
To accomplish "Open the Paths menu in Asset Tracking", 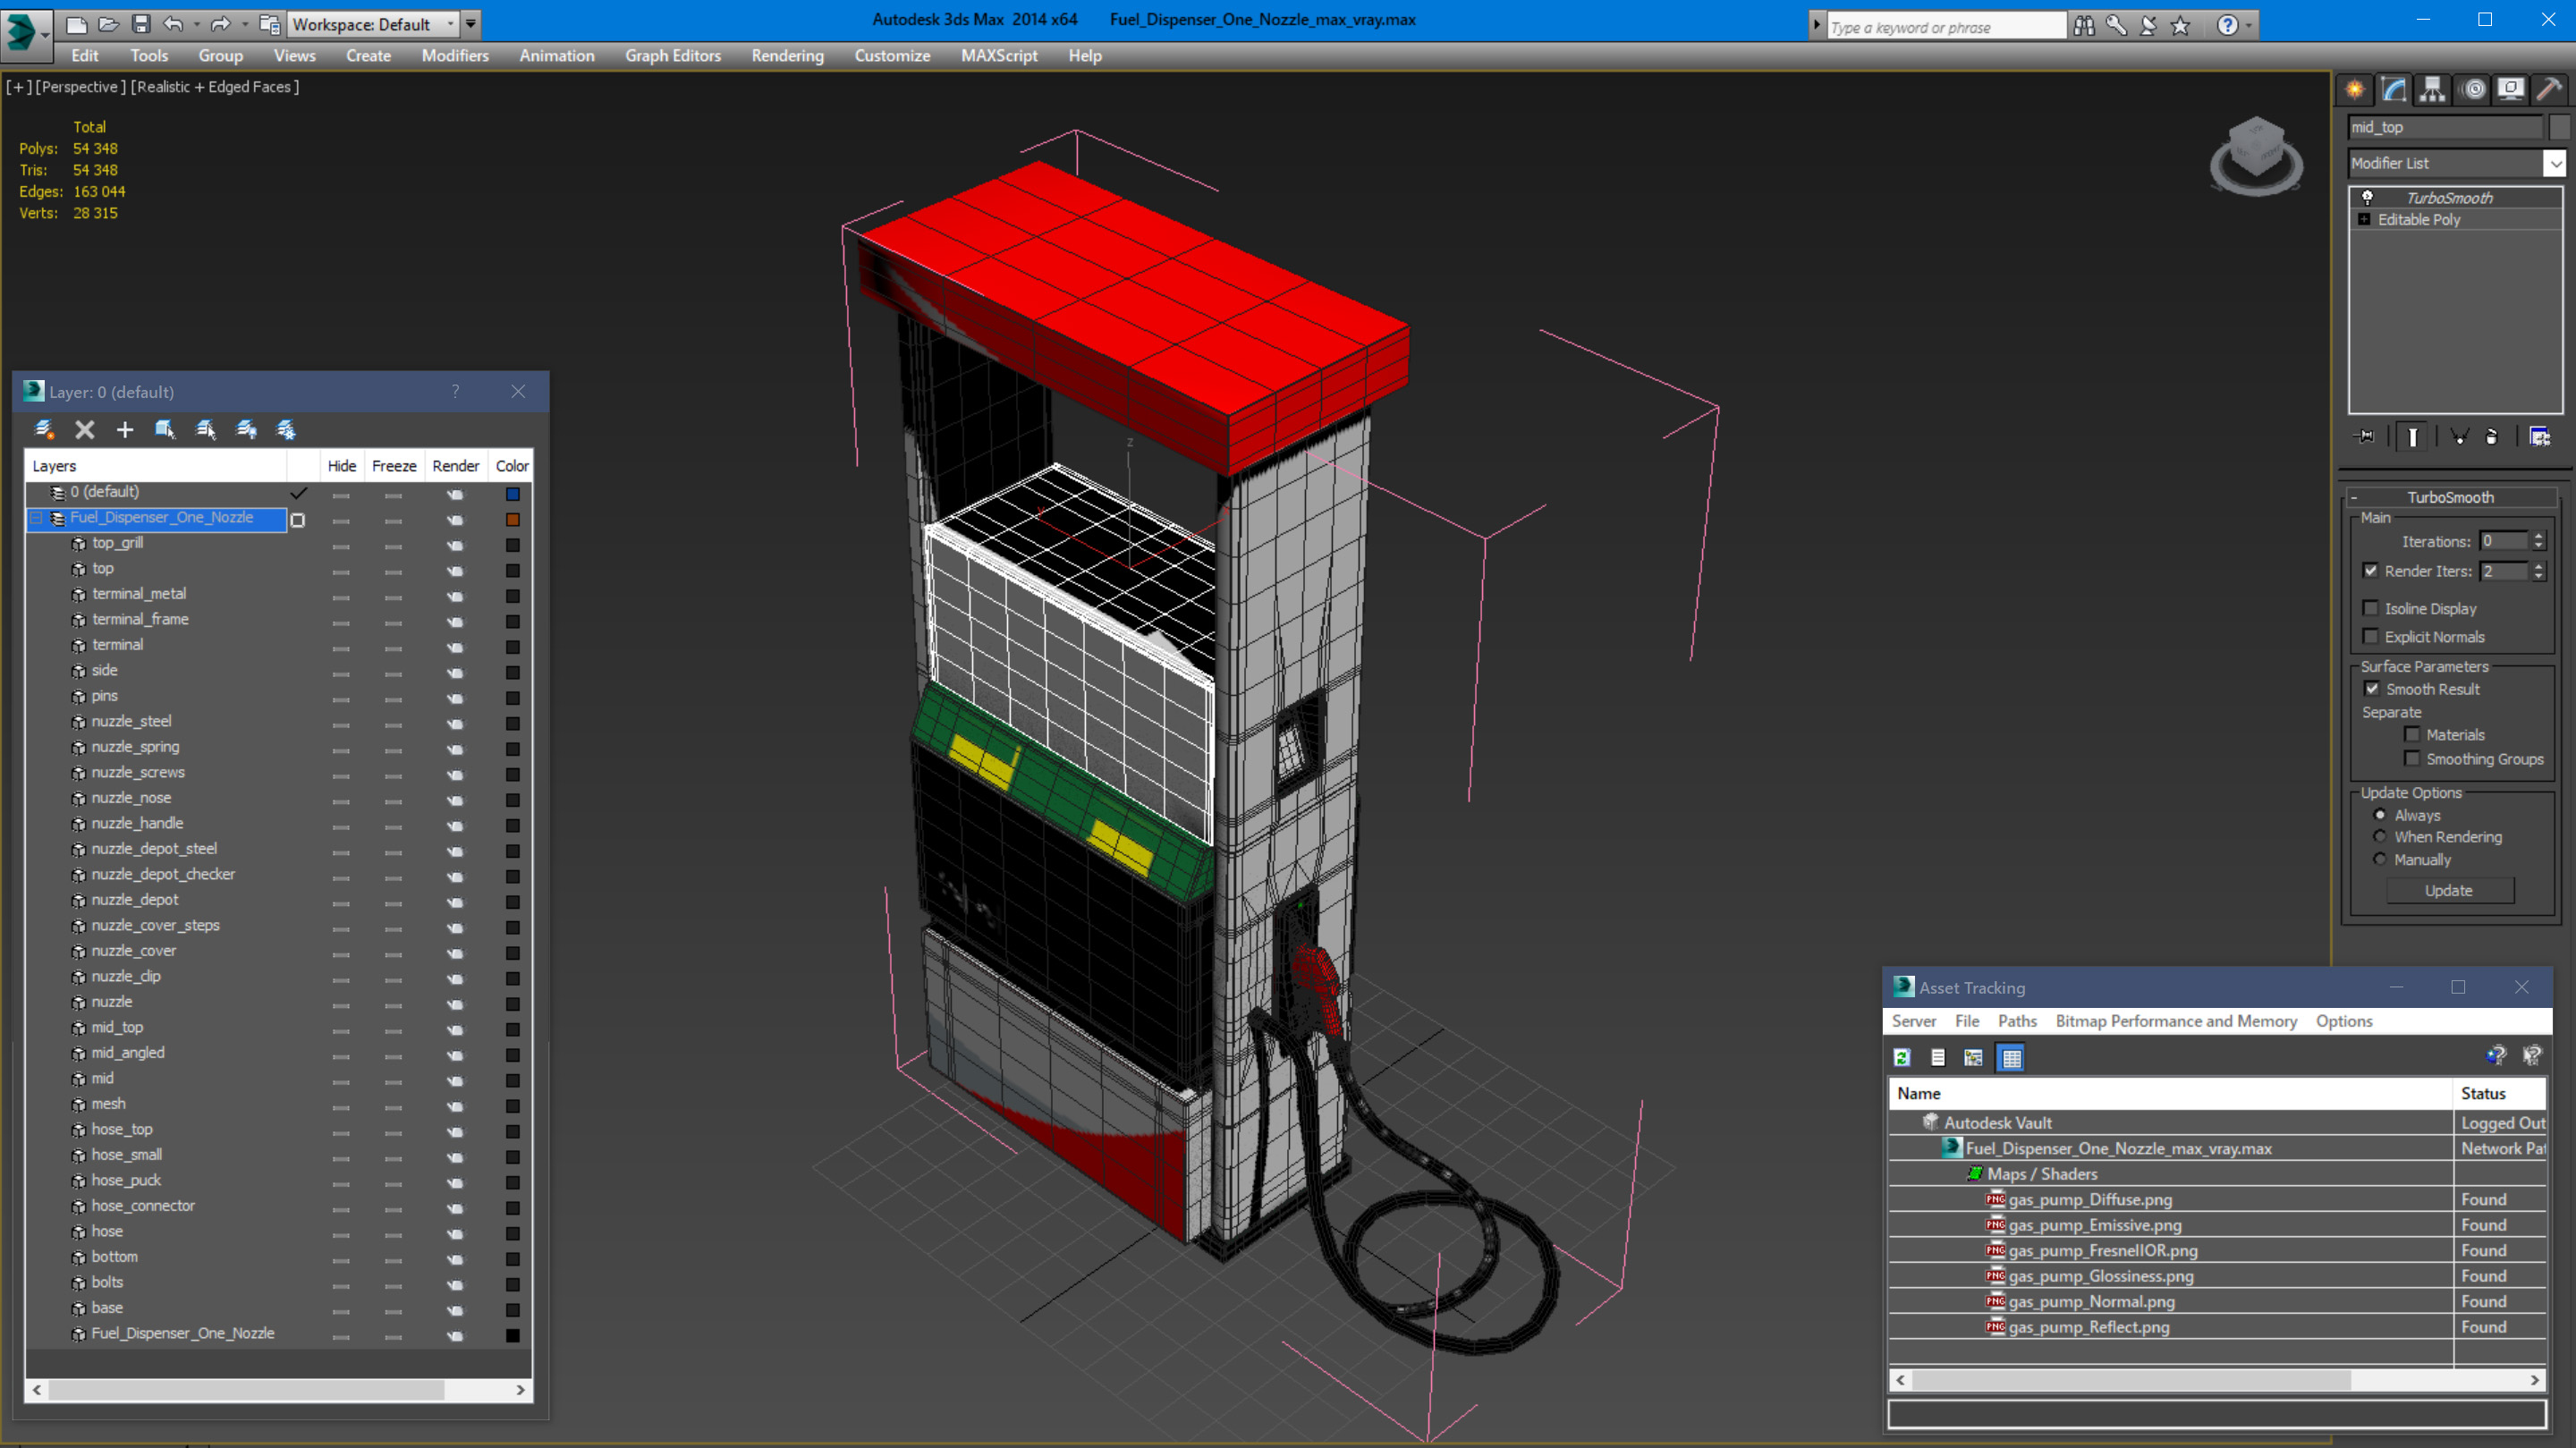I will [2017, 1020].
